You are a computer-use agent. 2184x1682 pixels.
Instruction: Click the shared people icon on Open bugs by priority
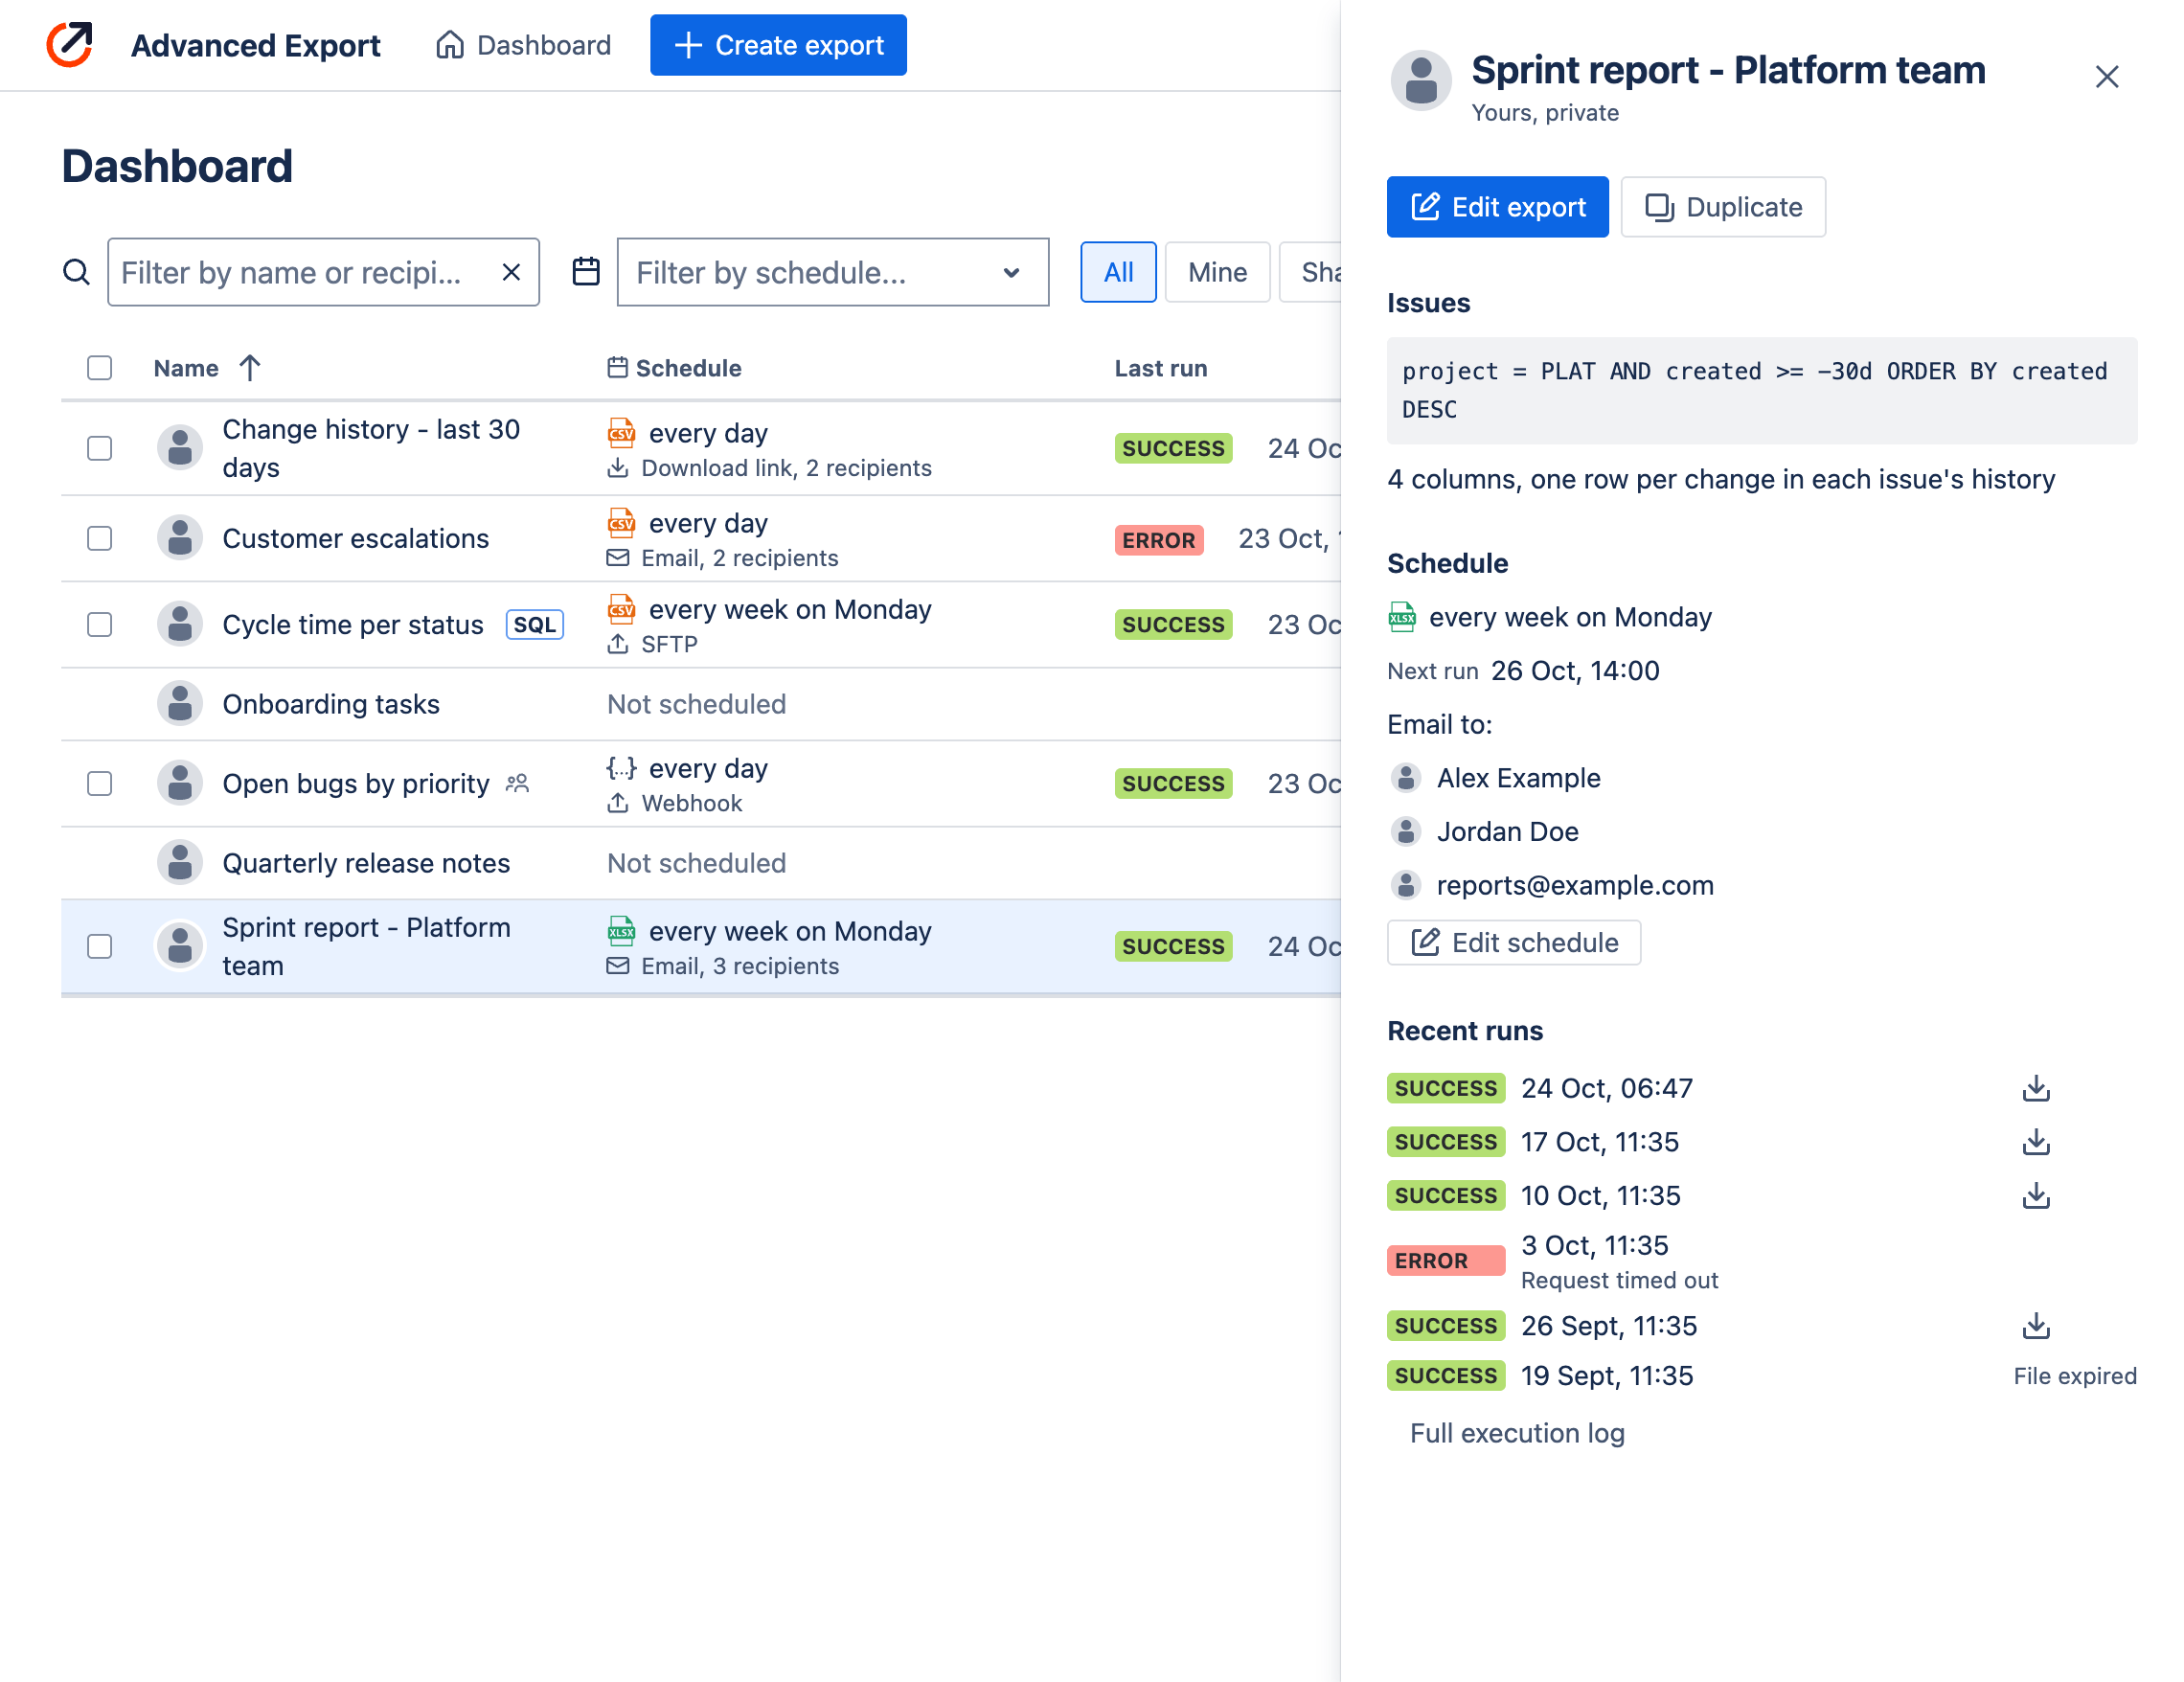517,783
